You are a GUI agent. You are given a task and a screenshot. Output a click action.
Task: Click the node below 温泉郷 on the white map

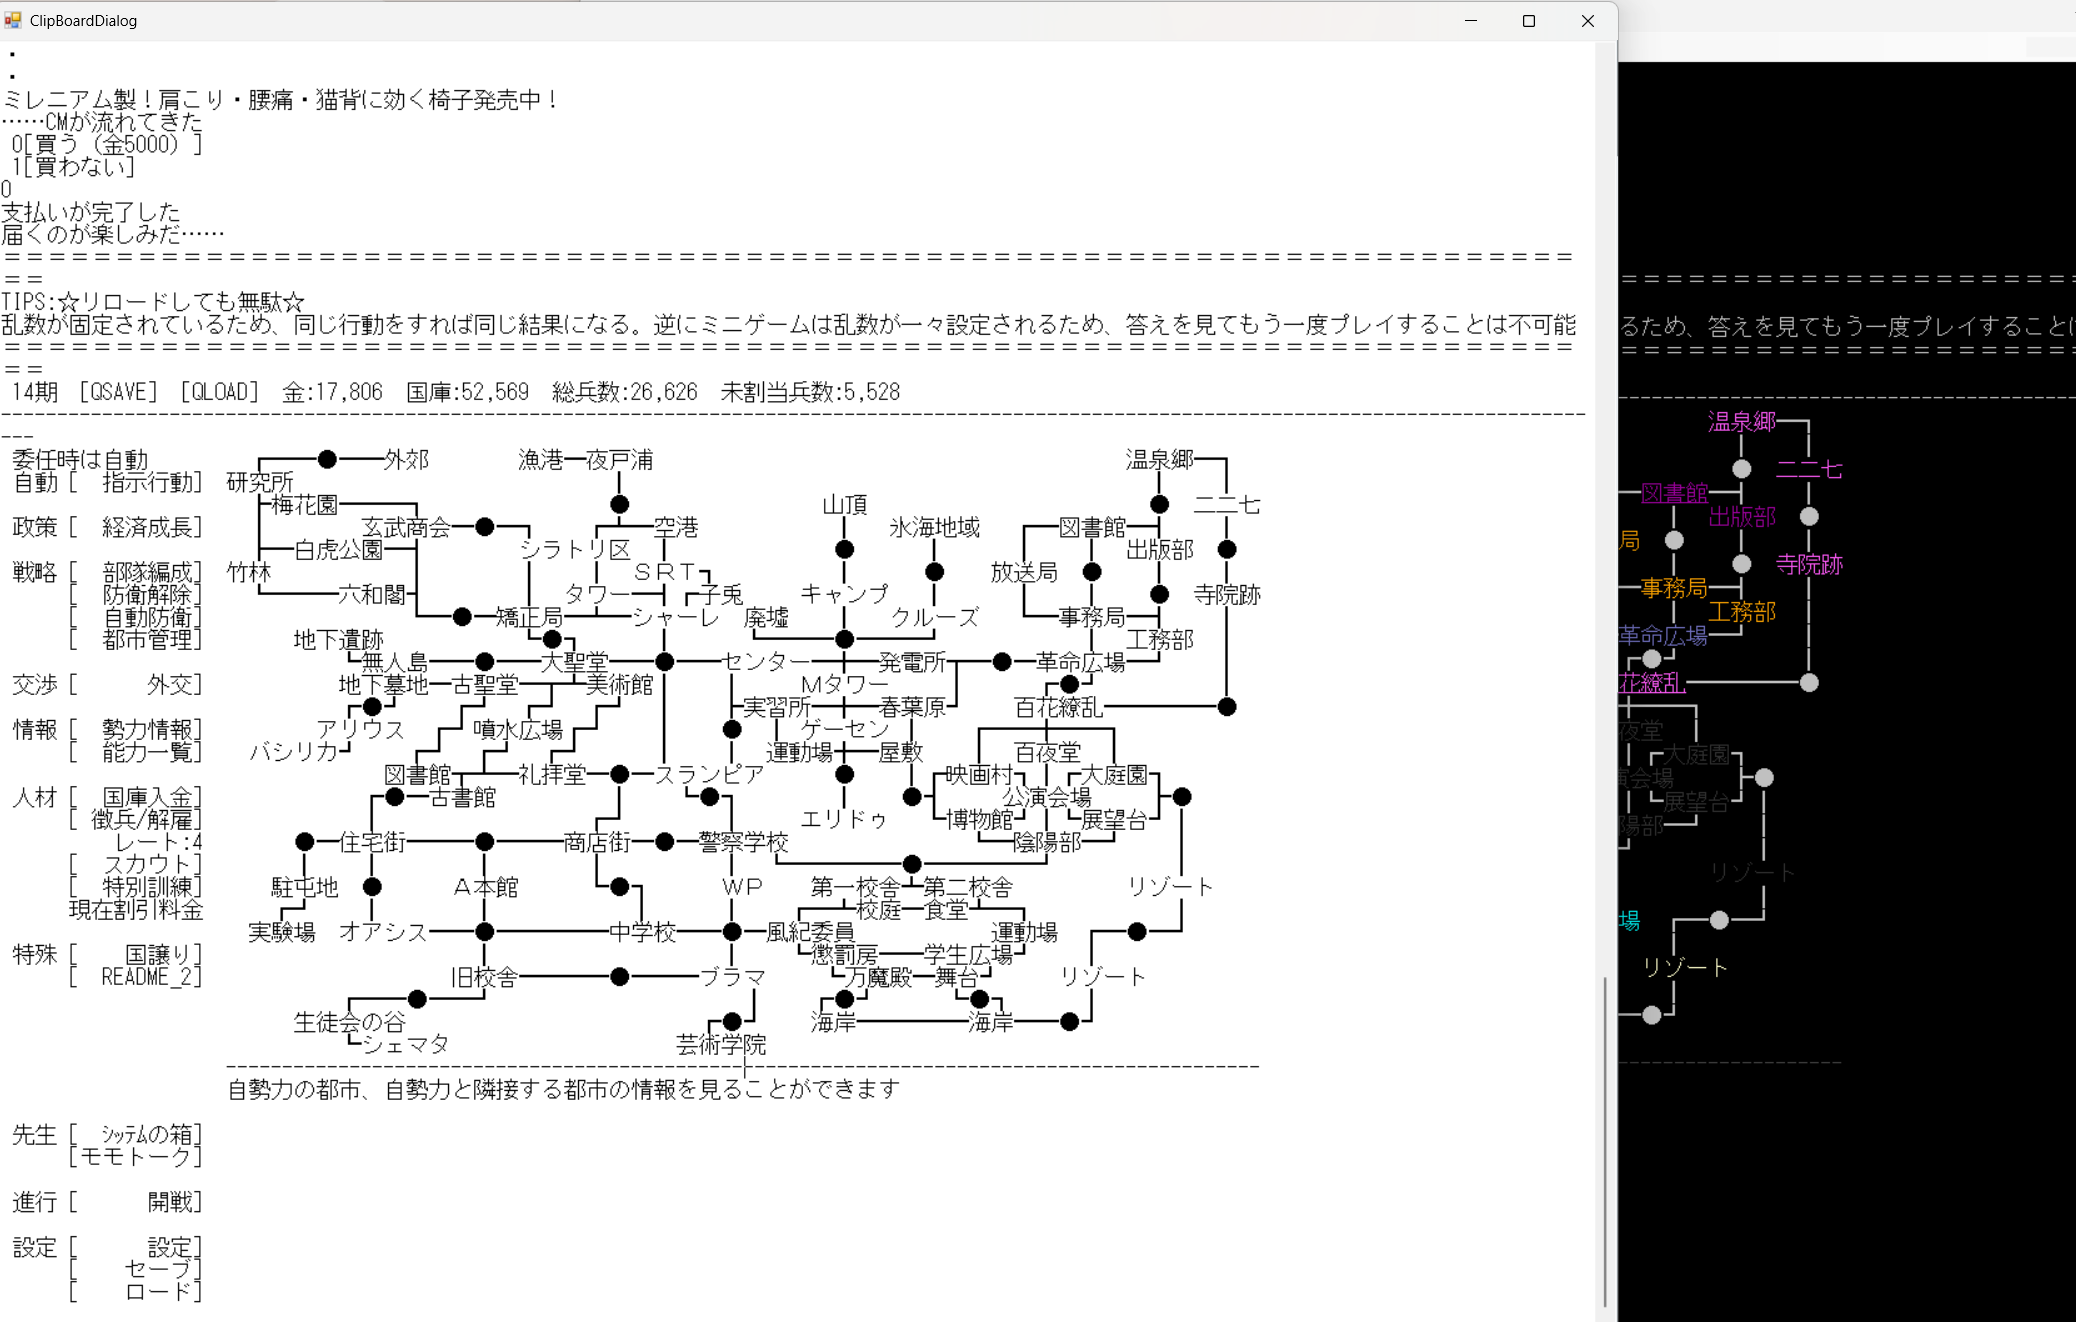click(x=1159, y=504)
